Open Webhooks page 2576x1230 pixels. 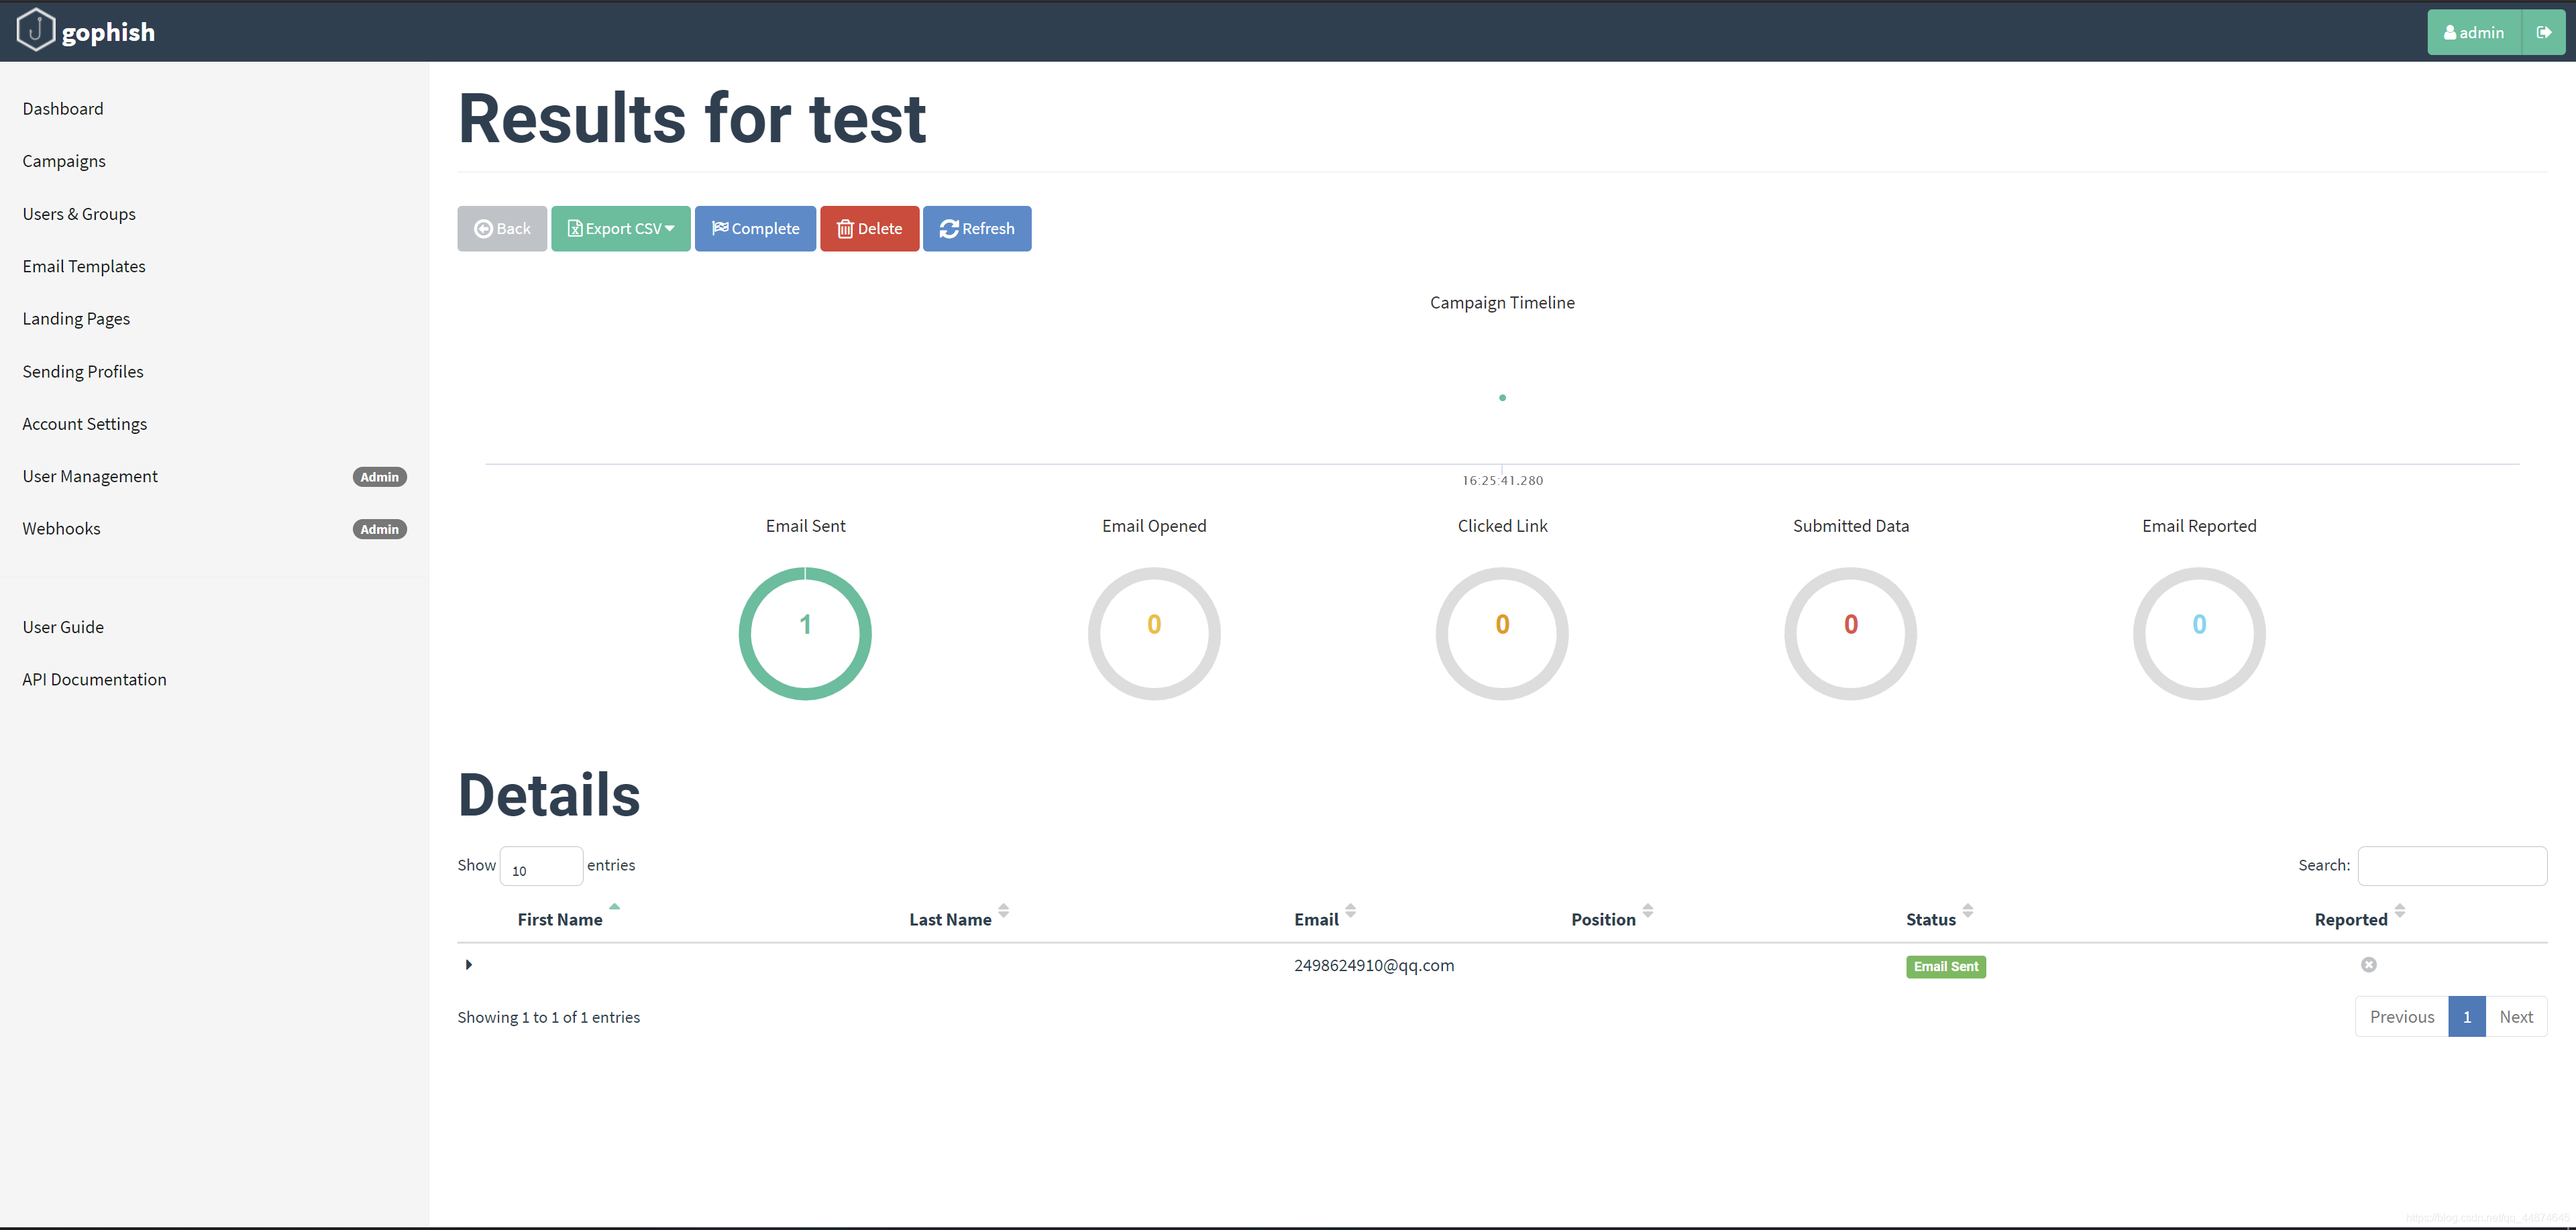coord(61,528)
